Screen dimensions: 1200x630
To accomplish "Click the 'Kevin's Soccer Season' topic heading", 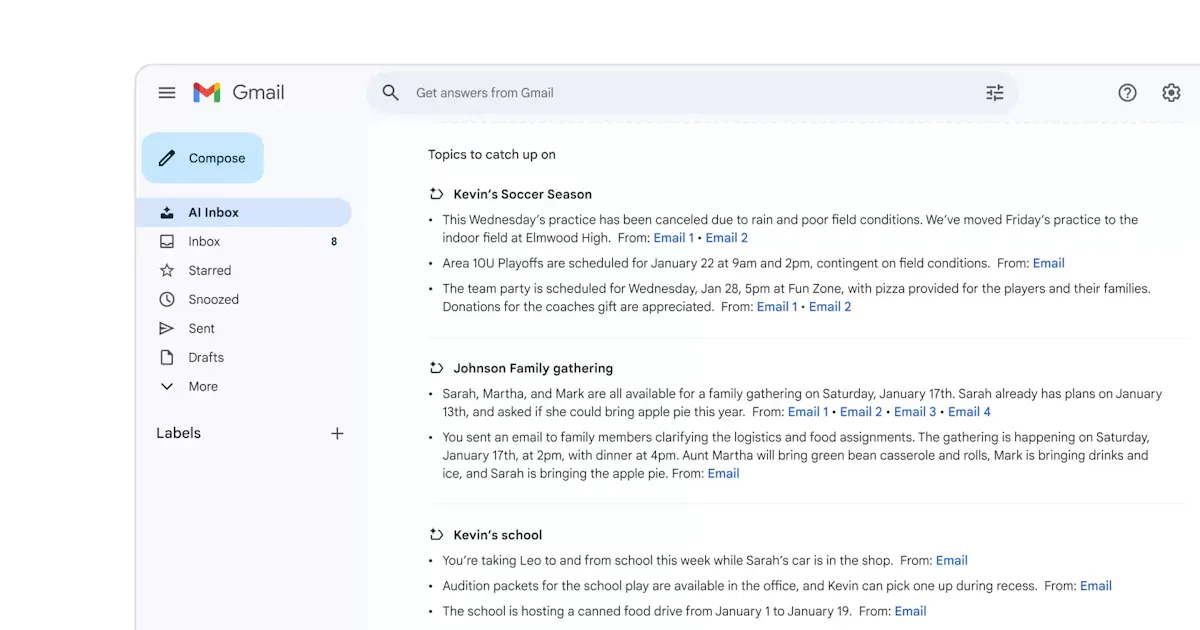I will 523,194.
